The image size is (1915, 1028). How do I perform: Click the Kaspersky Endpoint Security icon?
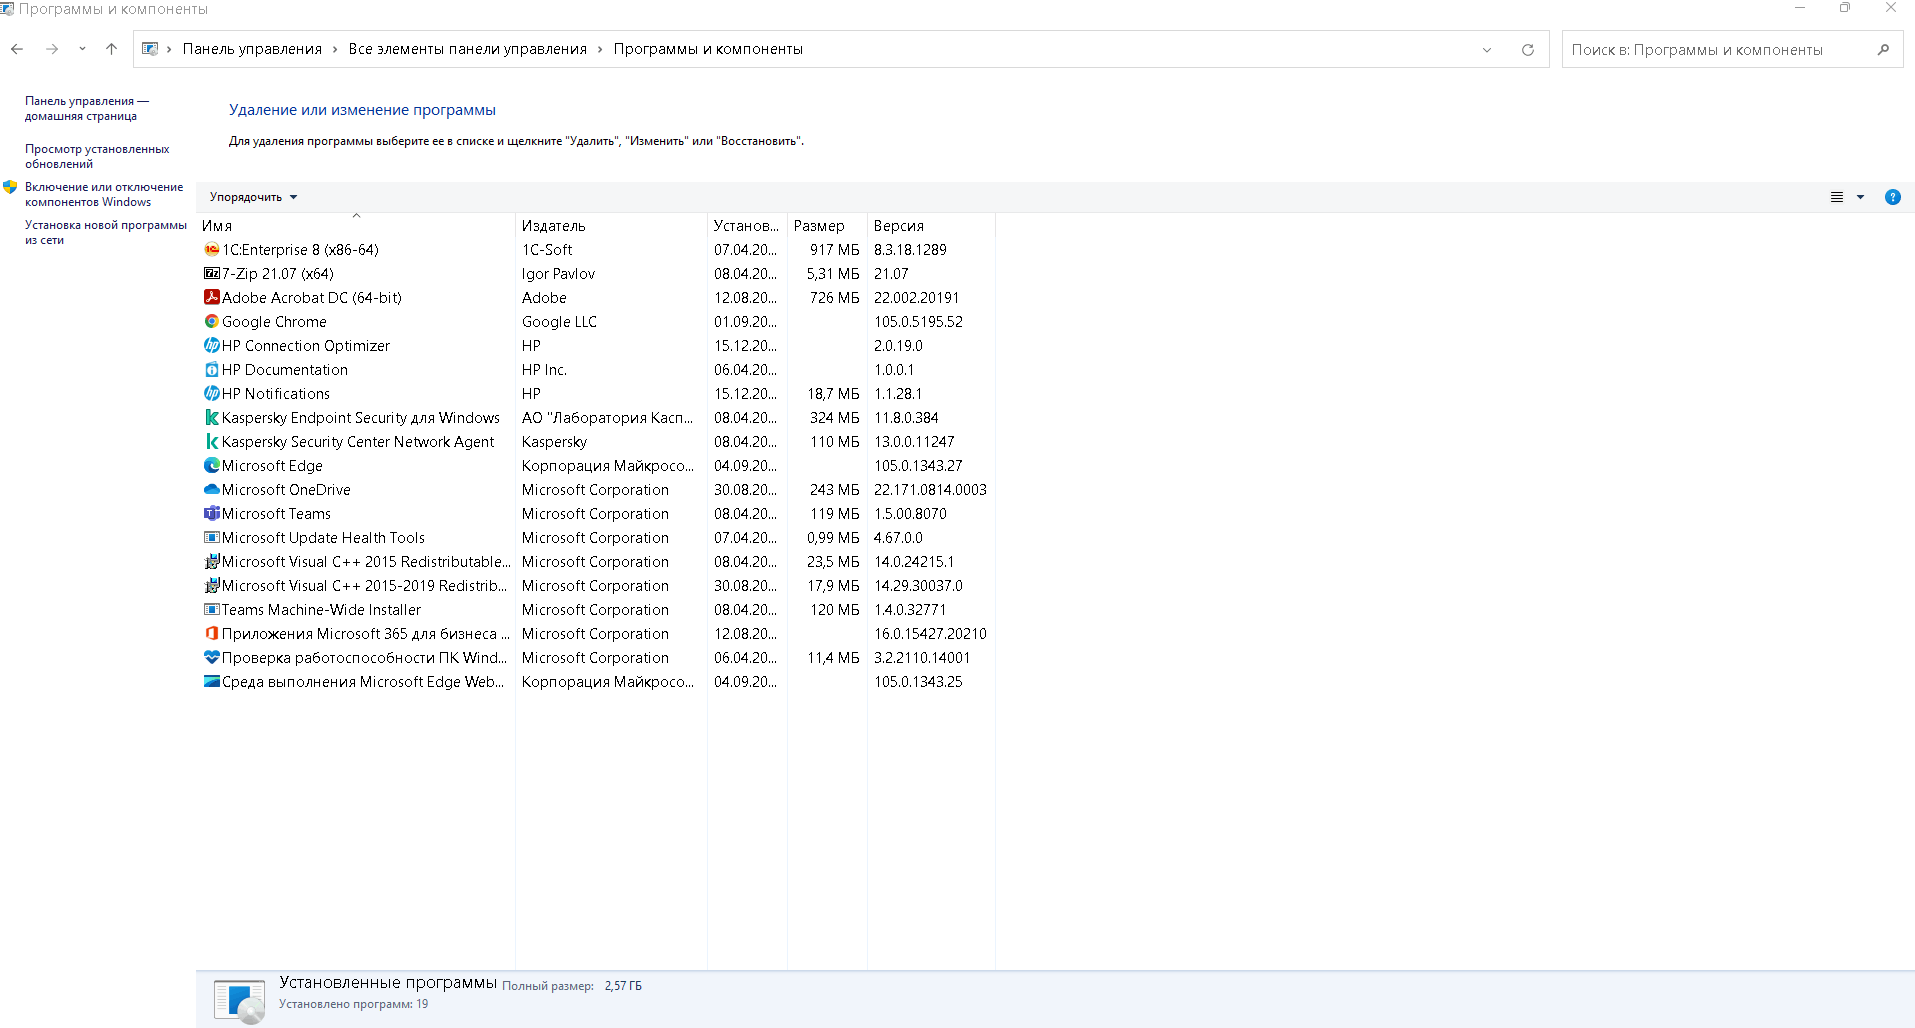tap(212, 418)
